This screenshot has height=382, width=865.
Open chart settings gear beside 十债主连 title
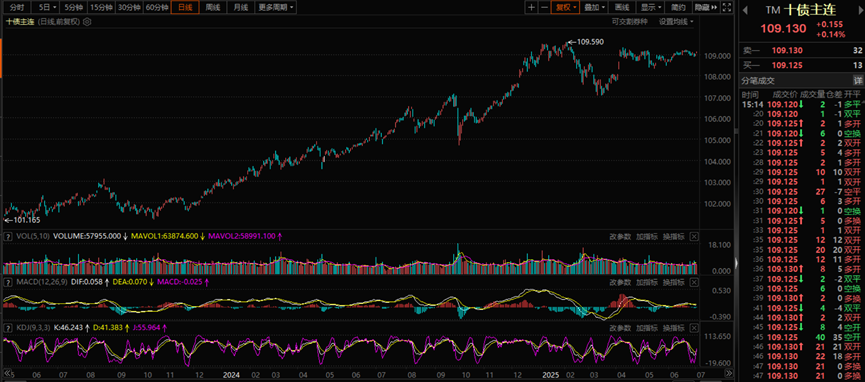click(87, 22)
